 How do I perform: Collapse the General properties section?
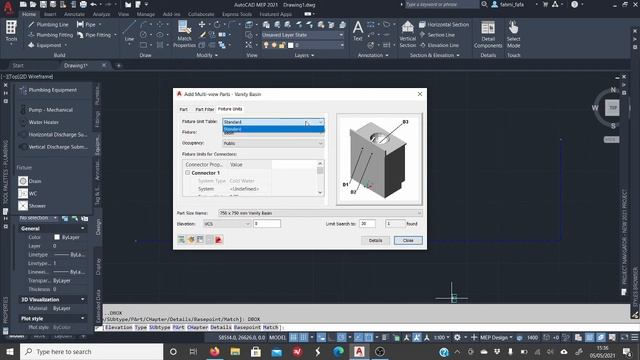[x=83, y=229]
